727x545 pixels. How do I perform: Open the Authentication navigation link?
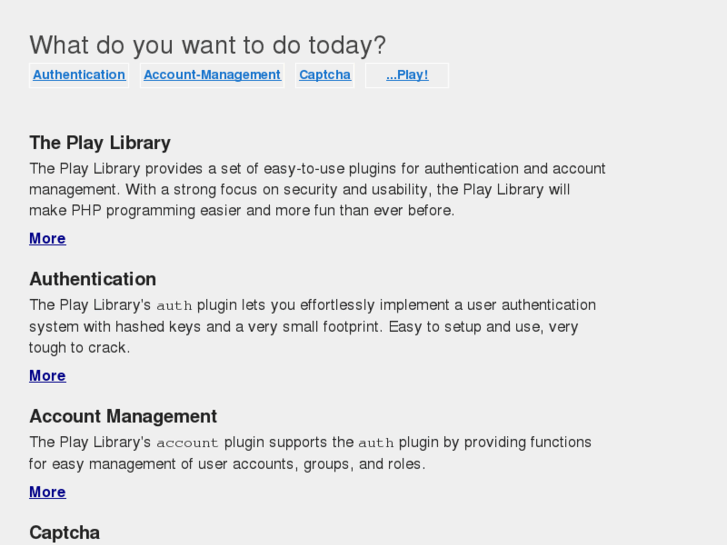(x=79, y=75)
